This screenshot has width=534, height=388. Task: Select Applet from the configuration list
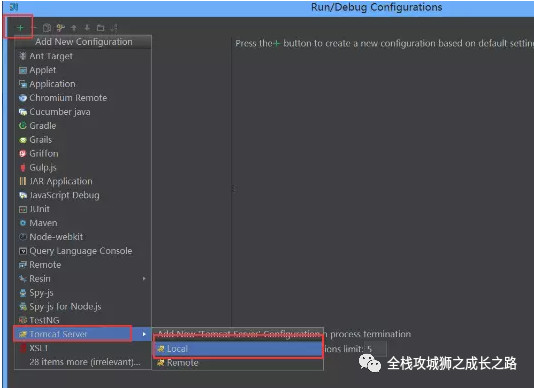click(83, 70)
